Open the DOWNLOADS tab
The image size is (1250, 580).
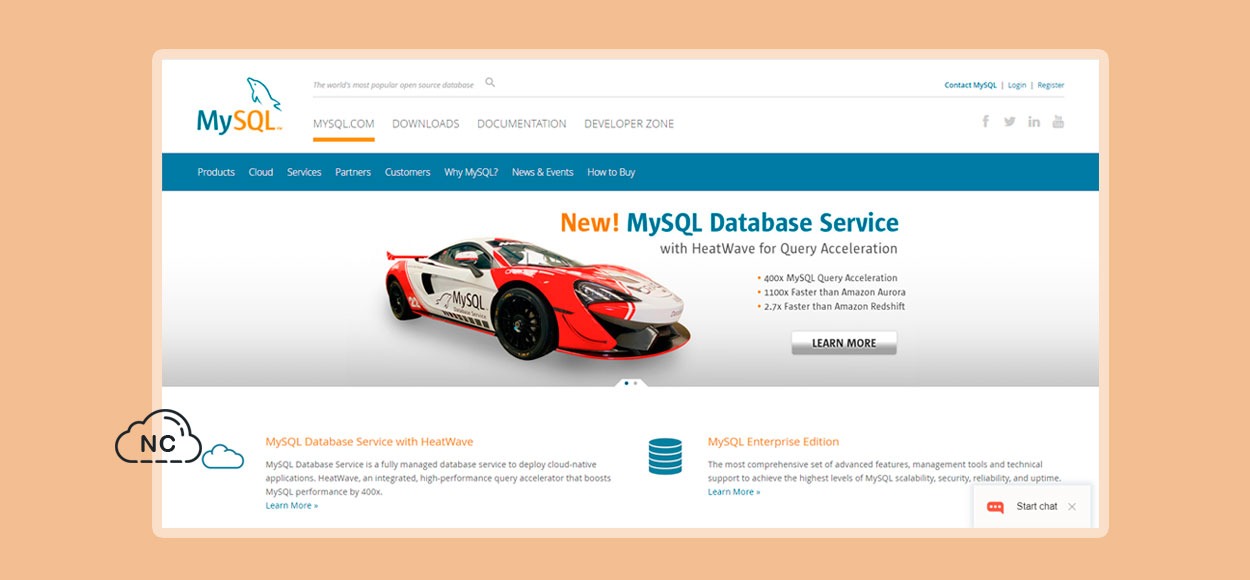426,124
